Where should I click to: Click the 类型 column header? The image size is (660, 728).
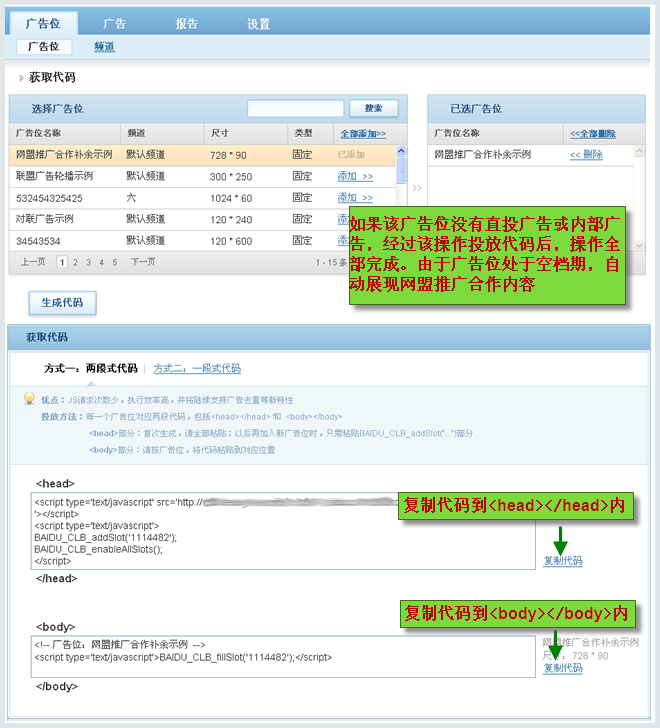tap(303, 133)
